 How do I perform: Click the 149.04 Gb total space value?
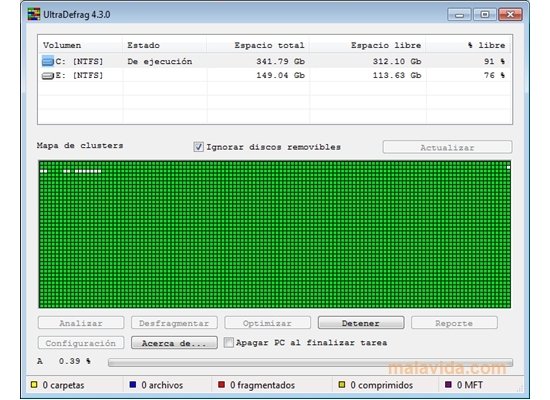point(280,75)
